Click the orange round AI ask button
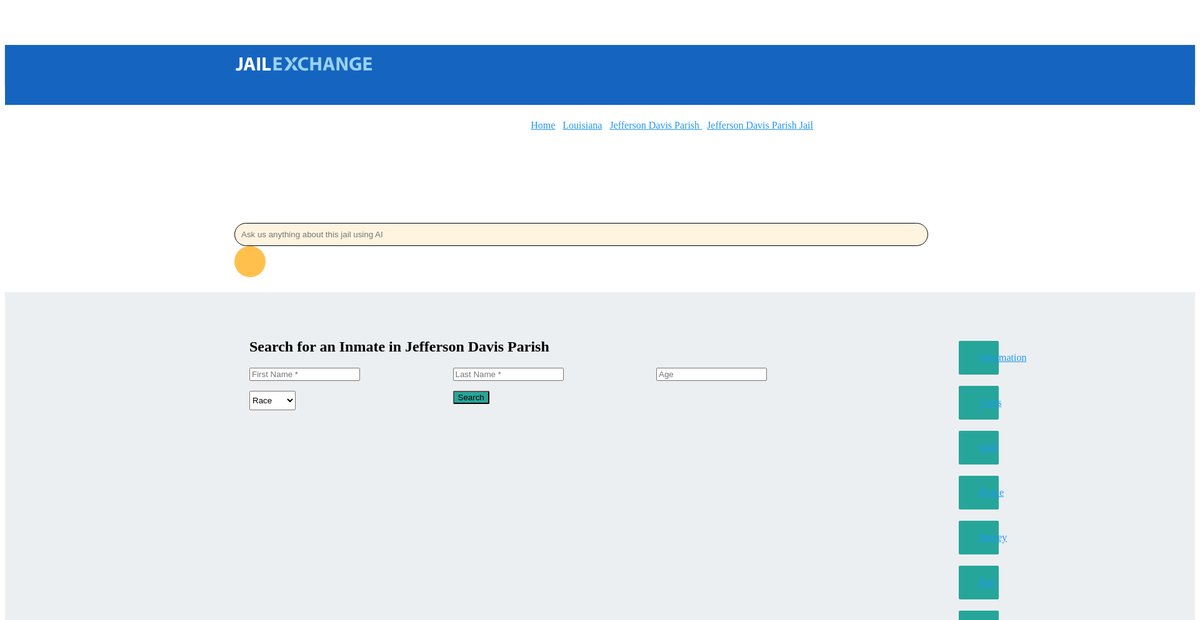The width and height of the screenshot is (1200, 620). coord(250,262)
